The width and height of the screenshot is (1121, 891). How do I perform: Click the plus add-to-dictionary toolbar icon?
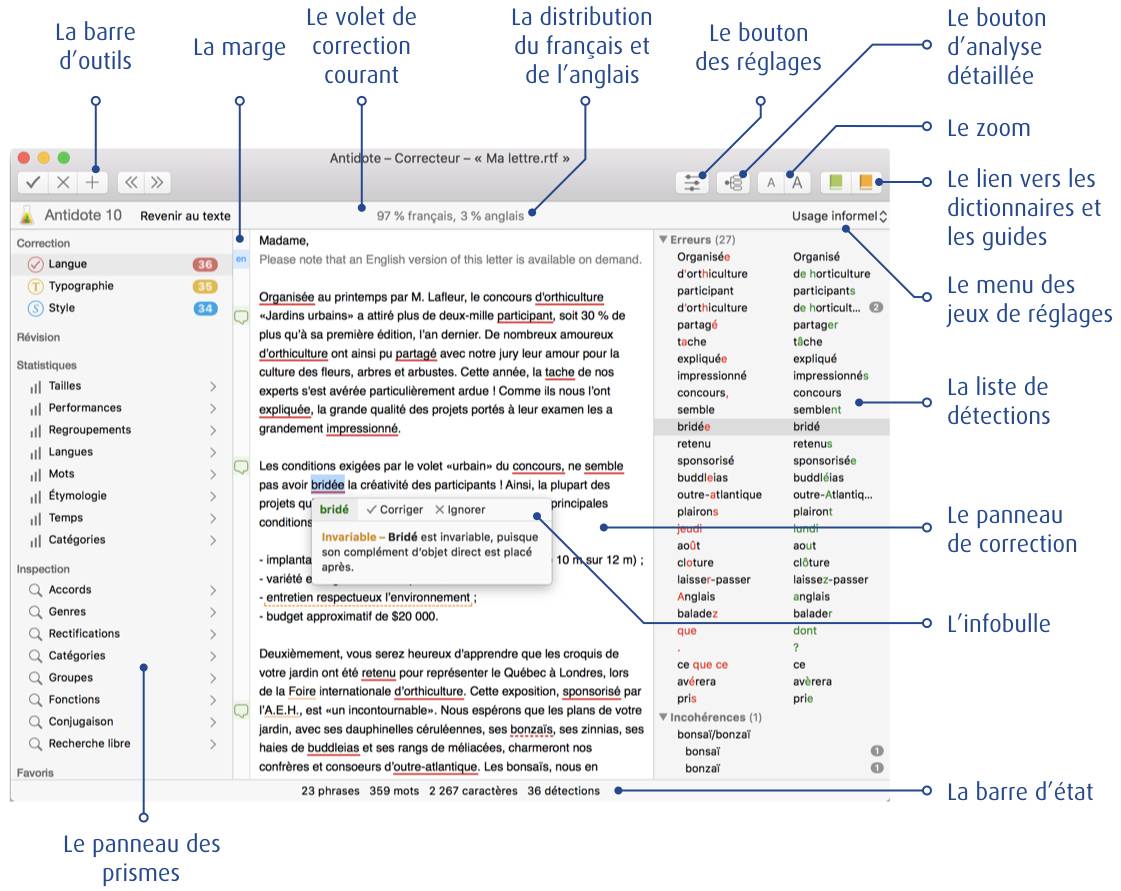click(93, 182)
